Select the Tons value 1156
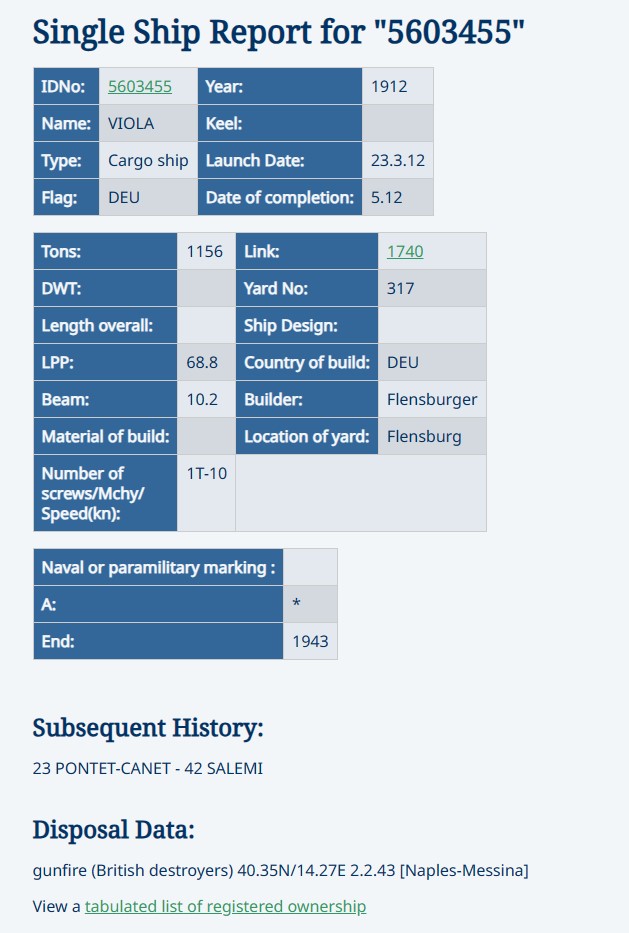 [x=205, y=252]
